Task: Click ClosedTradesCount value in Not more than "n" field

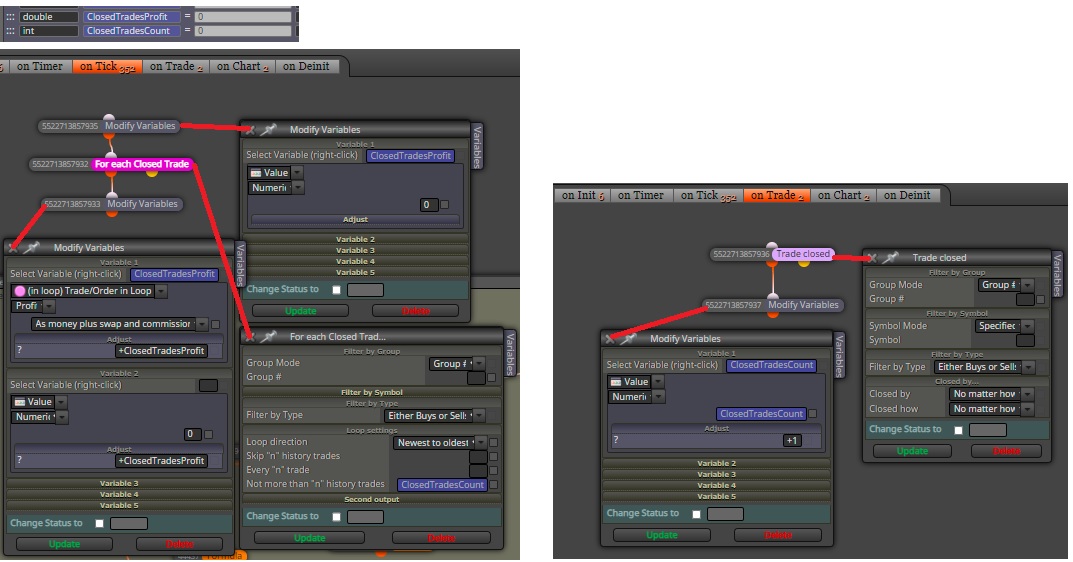Action: 442,485
